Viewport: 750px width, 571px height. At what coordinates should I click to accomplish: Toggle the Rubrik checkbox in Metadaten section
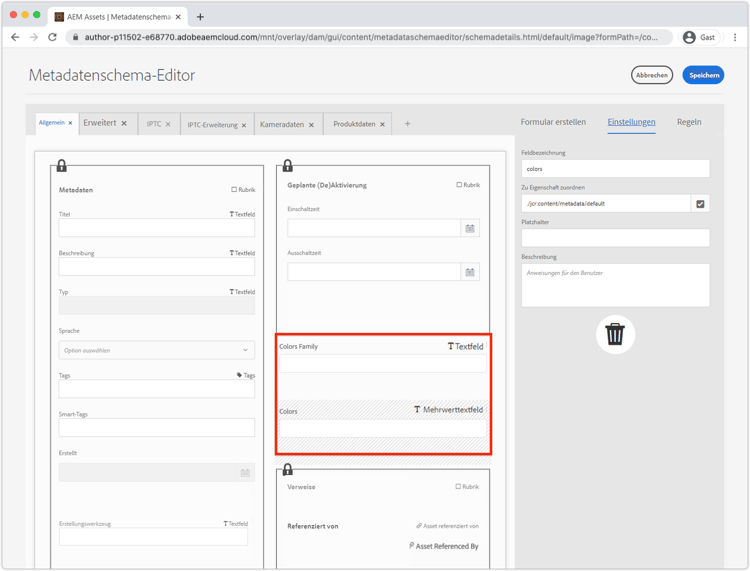pos(234,189)
